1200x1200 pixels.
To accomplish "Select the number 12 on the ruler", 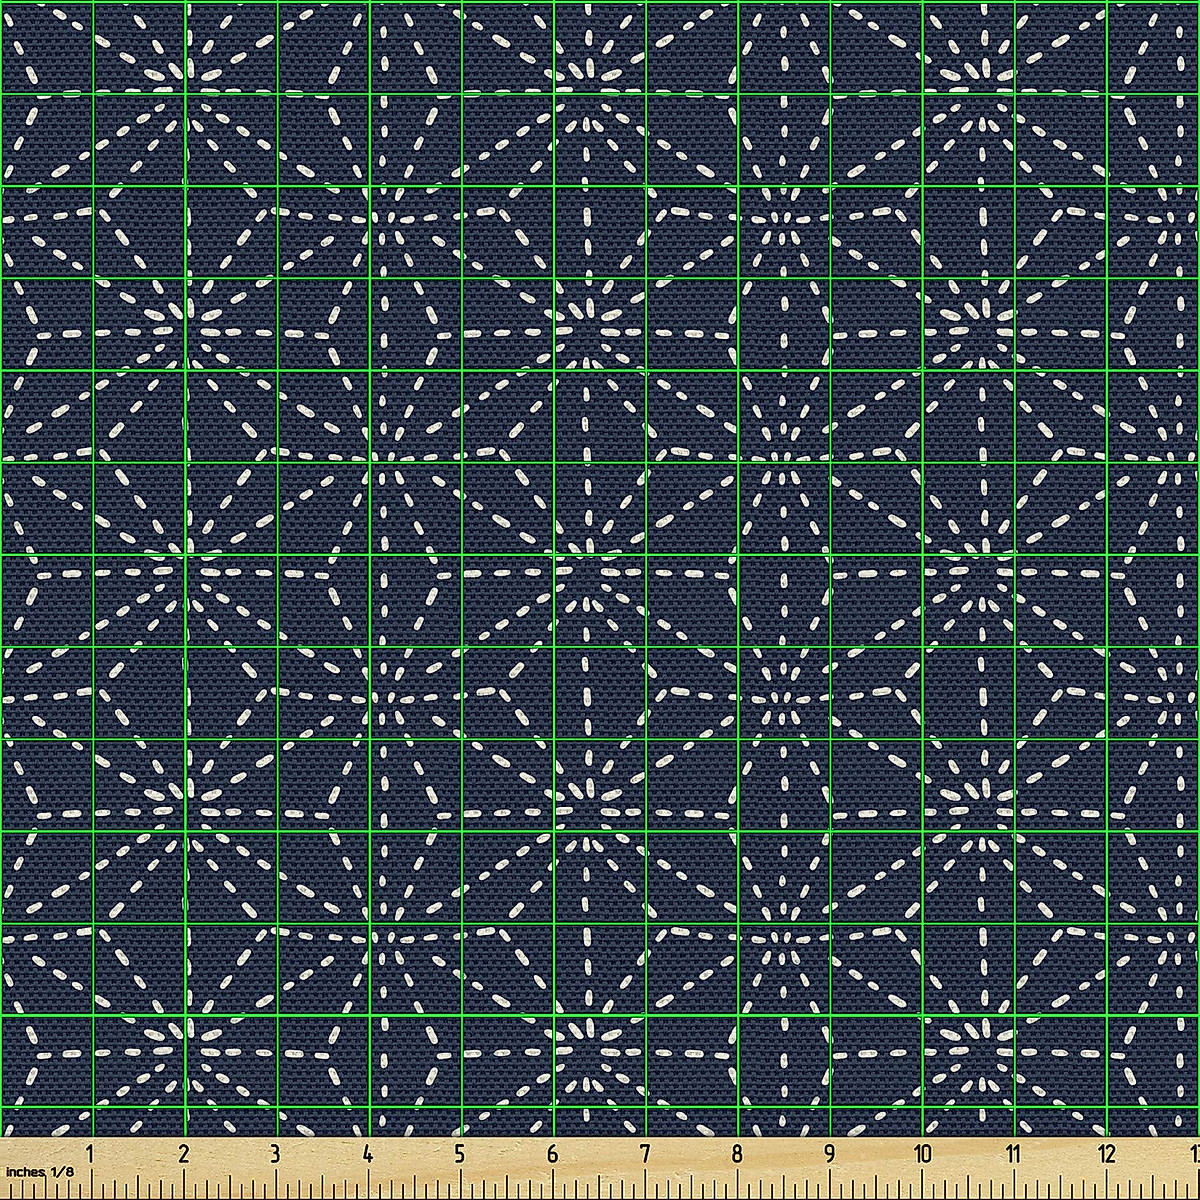I will click(1106, 1154).
